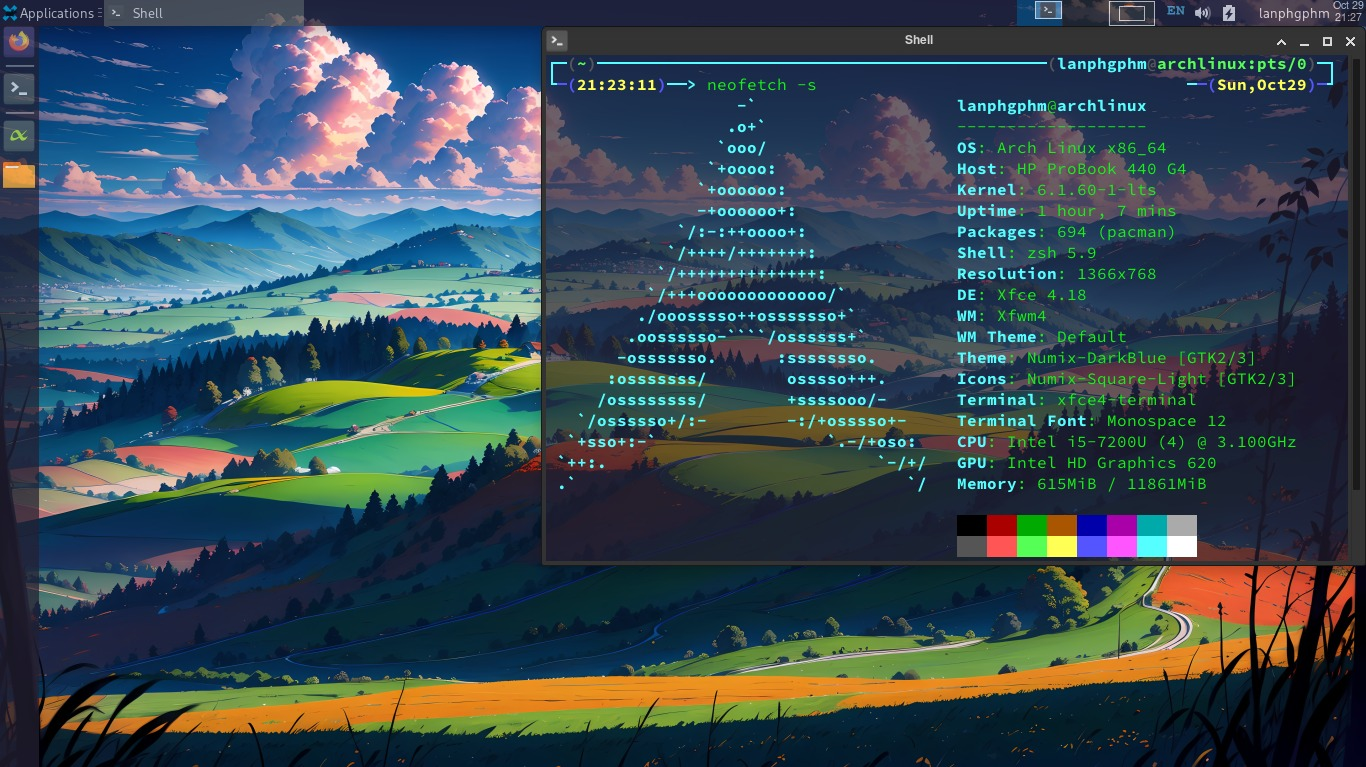Click the 'GPU: Intel HD Graphics 620' line
Viewport: 1366px width, 767px height.
click(1086, 463)
